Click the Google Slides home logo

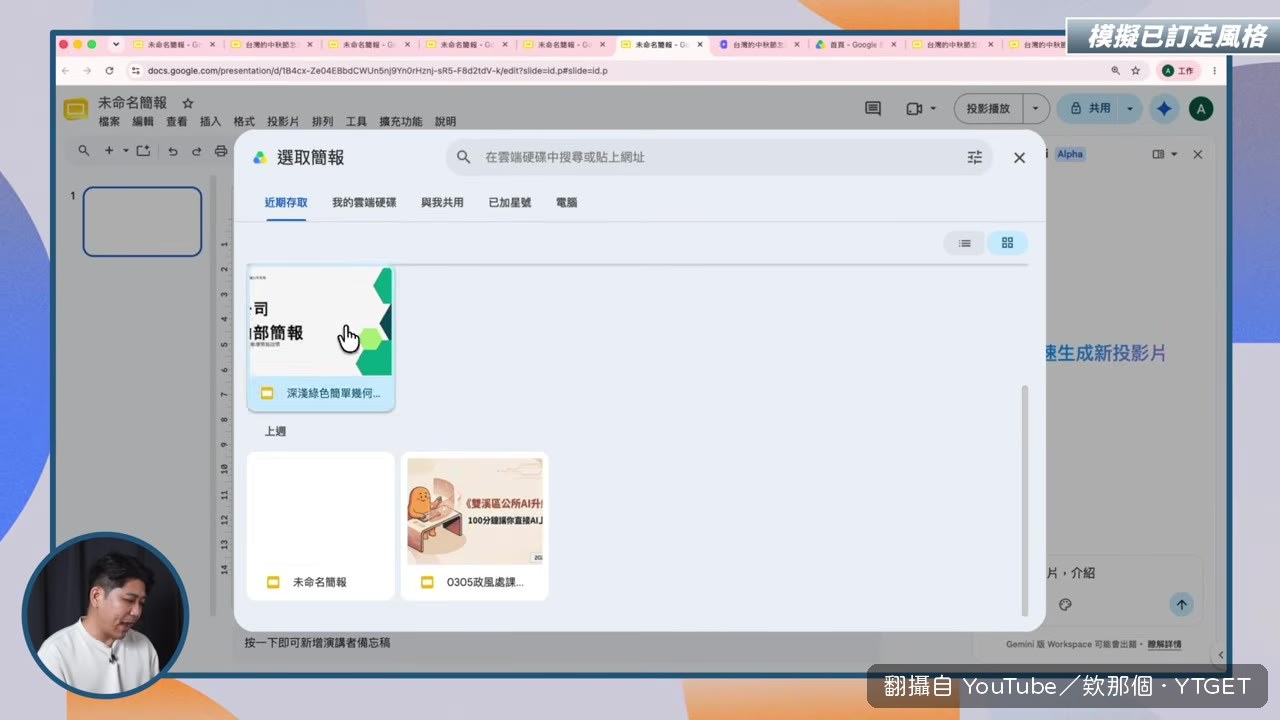pyautogui.click(x=76, y=109)
